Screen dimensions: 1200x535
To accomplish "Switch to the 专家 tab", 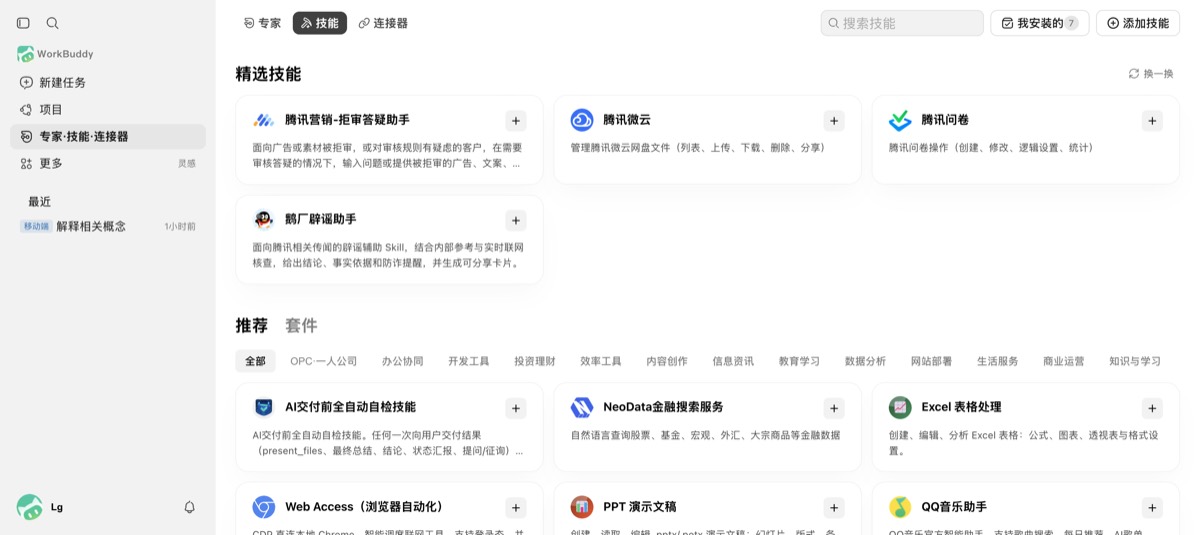I will pos(262,23).
